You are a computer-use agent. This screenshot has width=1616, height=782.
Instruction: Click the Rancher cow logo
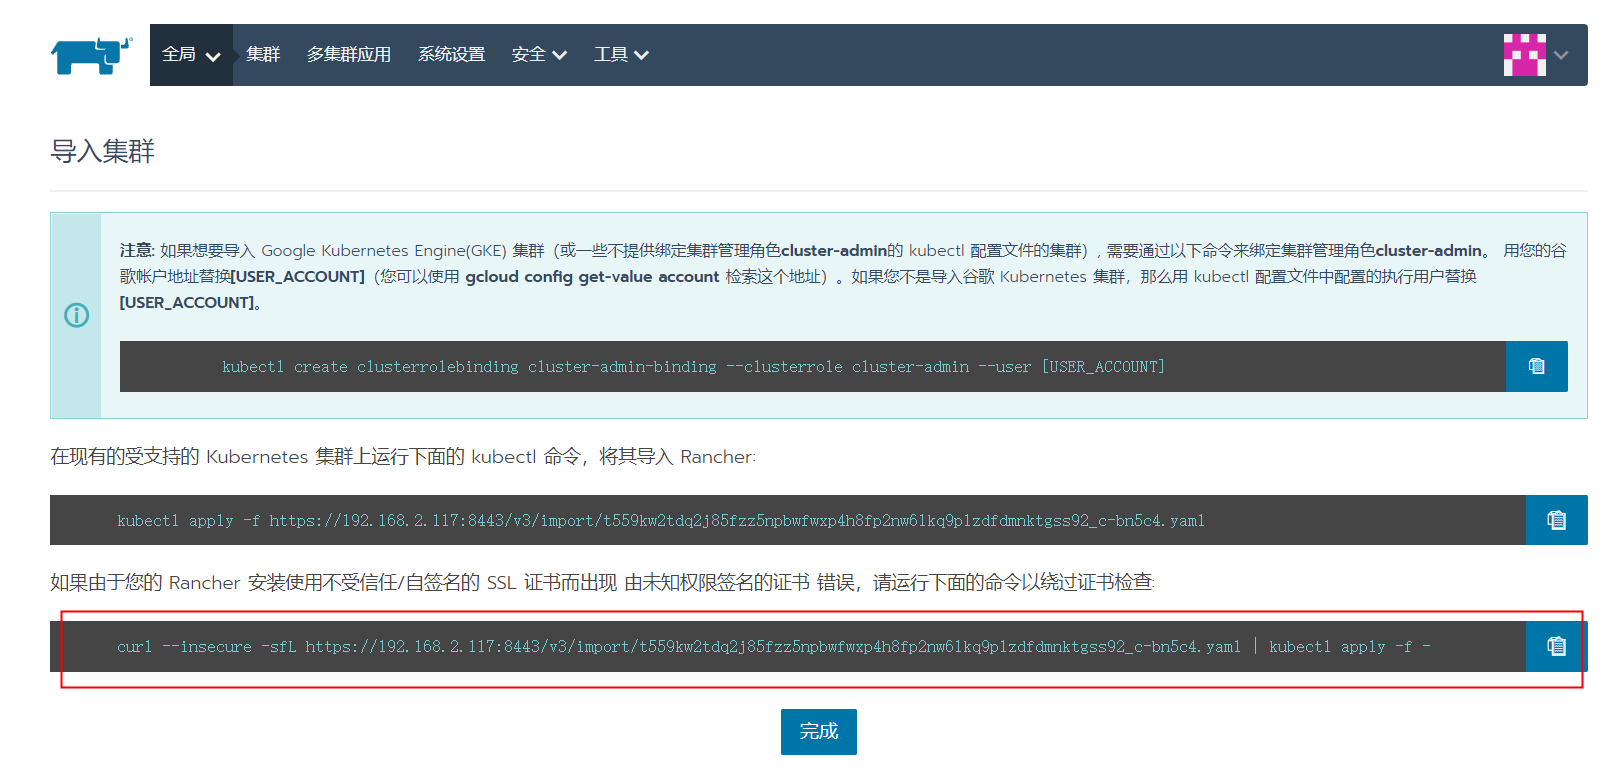(92, 56)
